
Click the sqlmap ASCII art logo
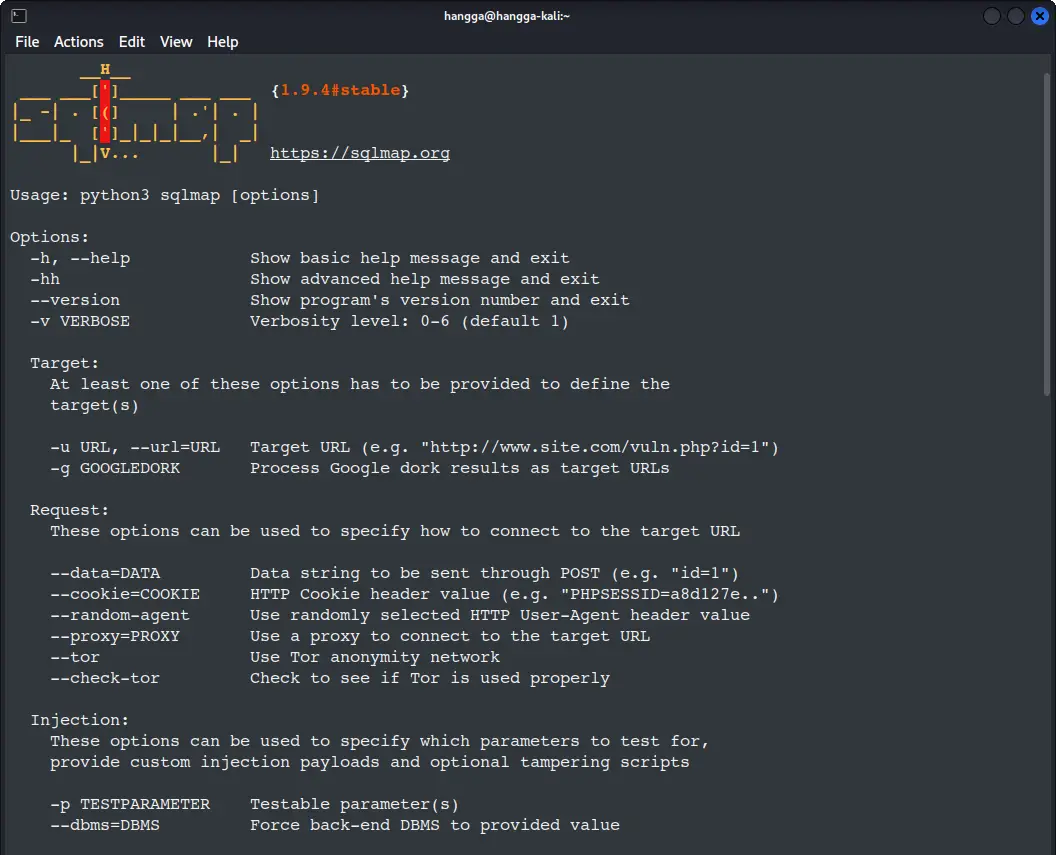coord(135,112)
